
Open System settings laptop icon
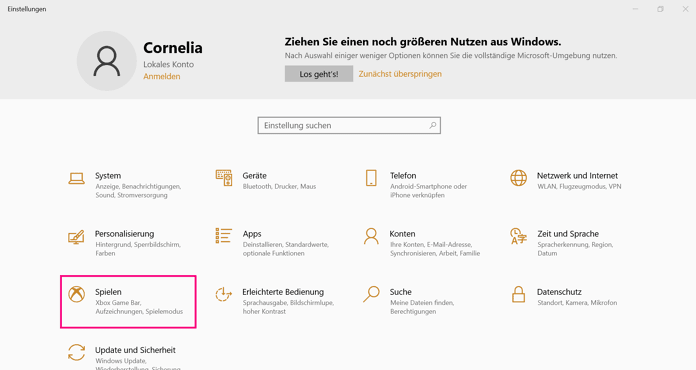76,178
